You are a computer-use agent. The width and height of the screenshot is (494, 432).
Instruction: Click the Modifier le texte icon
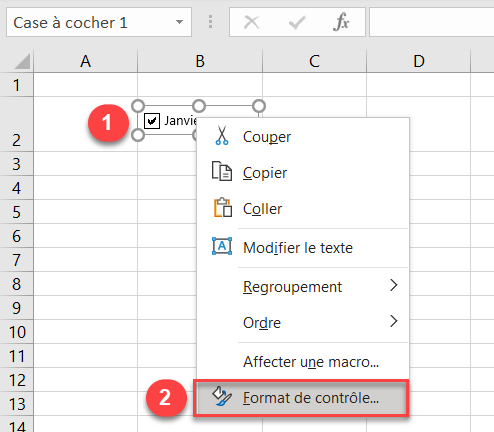[x=222, y=246]
